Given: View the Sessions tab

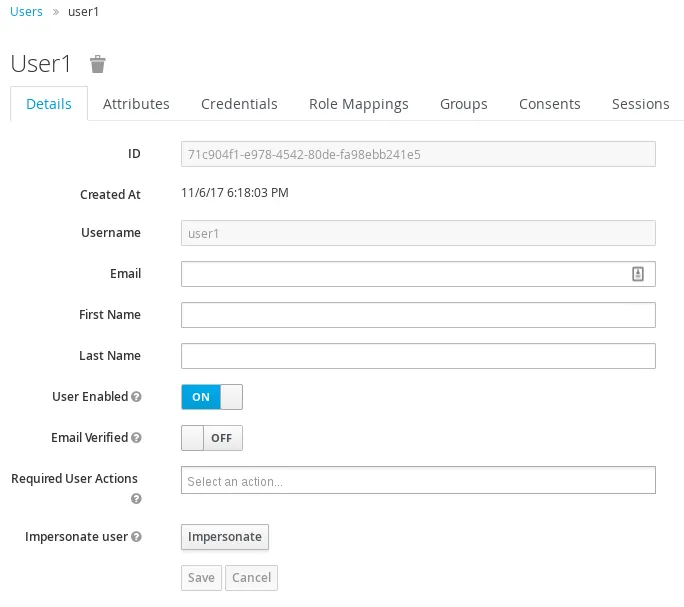Looking at the screenshot, I should (x=640, y=104).
